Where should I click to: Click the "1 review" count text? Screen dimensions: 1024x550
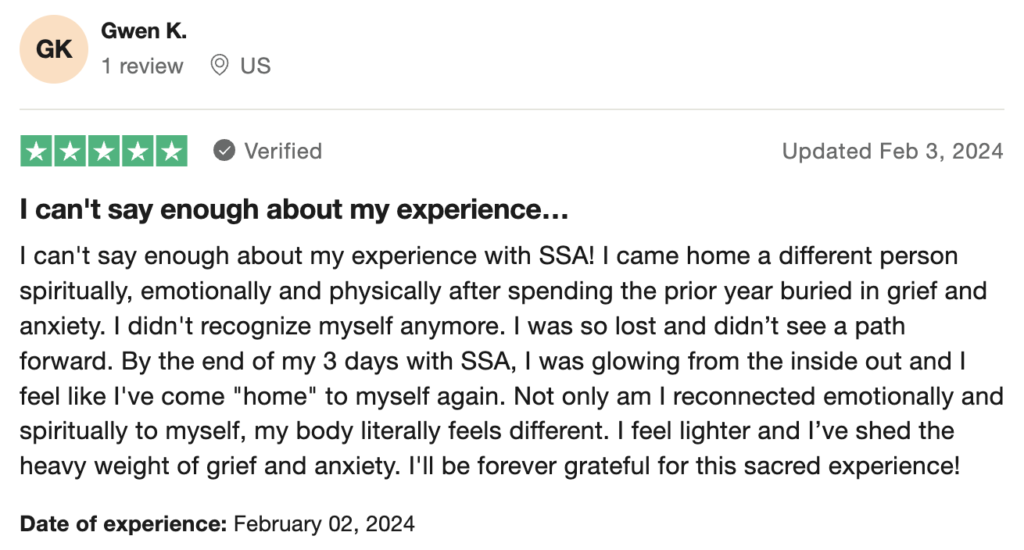click(x=142, y=66)
